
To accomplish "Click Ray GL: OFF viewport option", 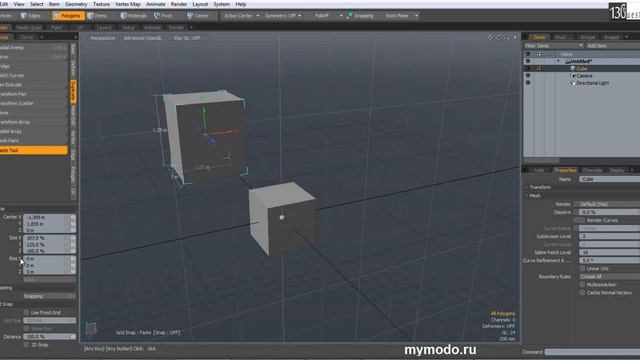I will [187, 38].
